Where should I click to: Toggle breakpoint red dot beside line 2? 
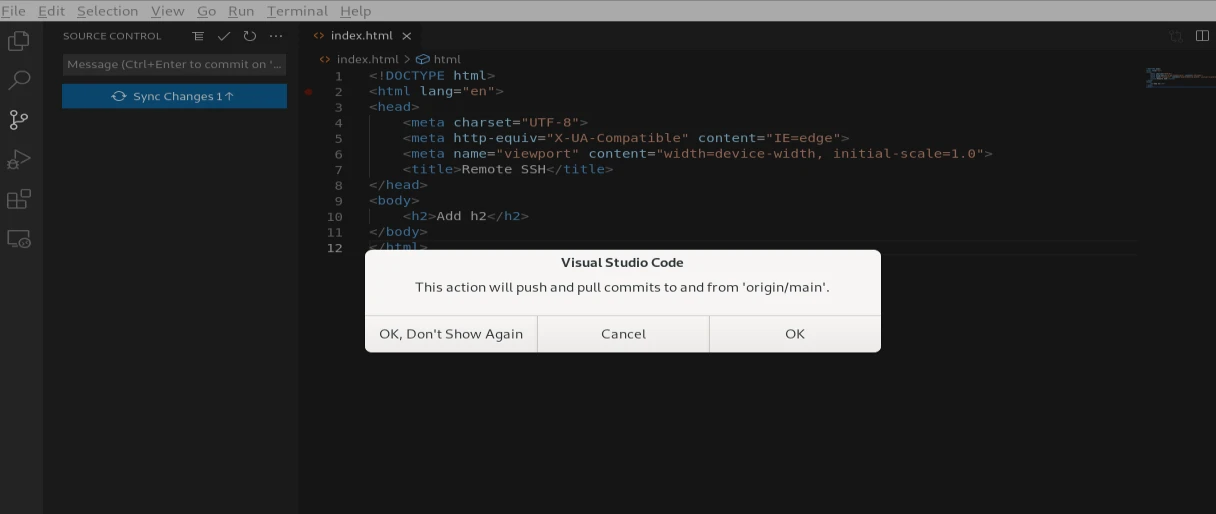click(x=309, y=92)
